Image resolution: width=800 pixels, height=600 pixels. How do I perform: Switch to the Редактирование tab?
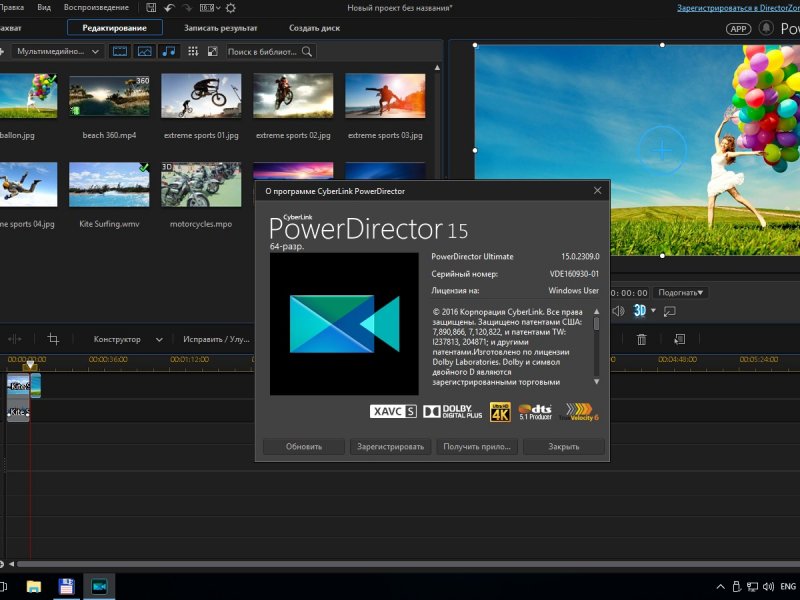pyautogui.click(x=115, y=28)
